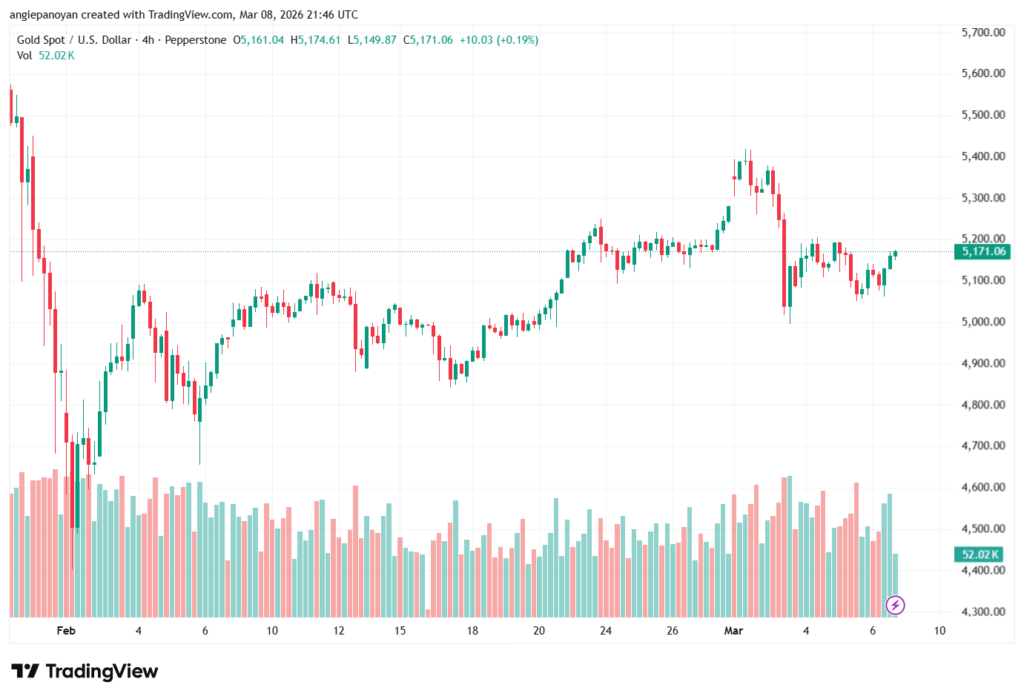Click the Feb label on time axis
Image resolution: width=1024 pixels, height=699 pixels.
tap(66, 631)
